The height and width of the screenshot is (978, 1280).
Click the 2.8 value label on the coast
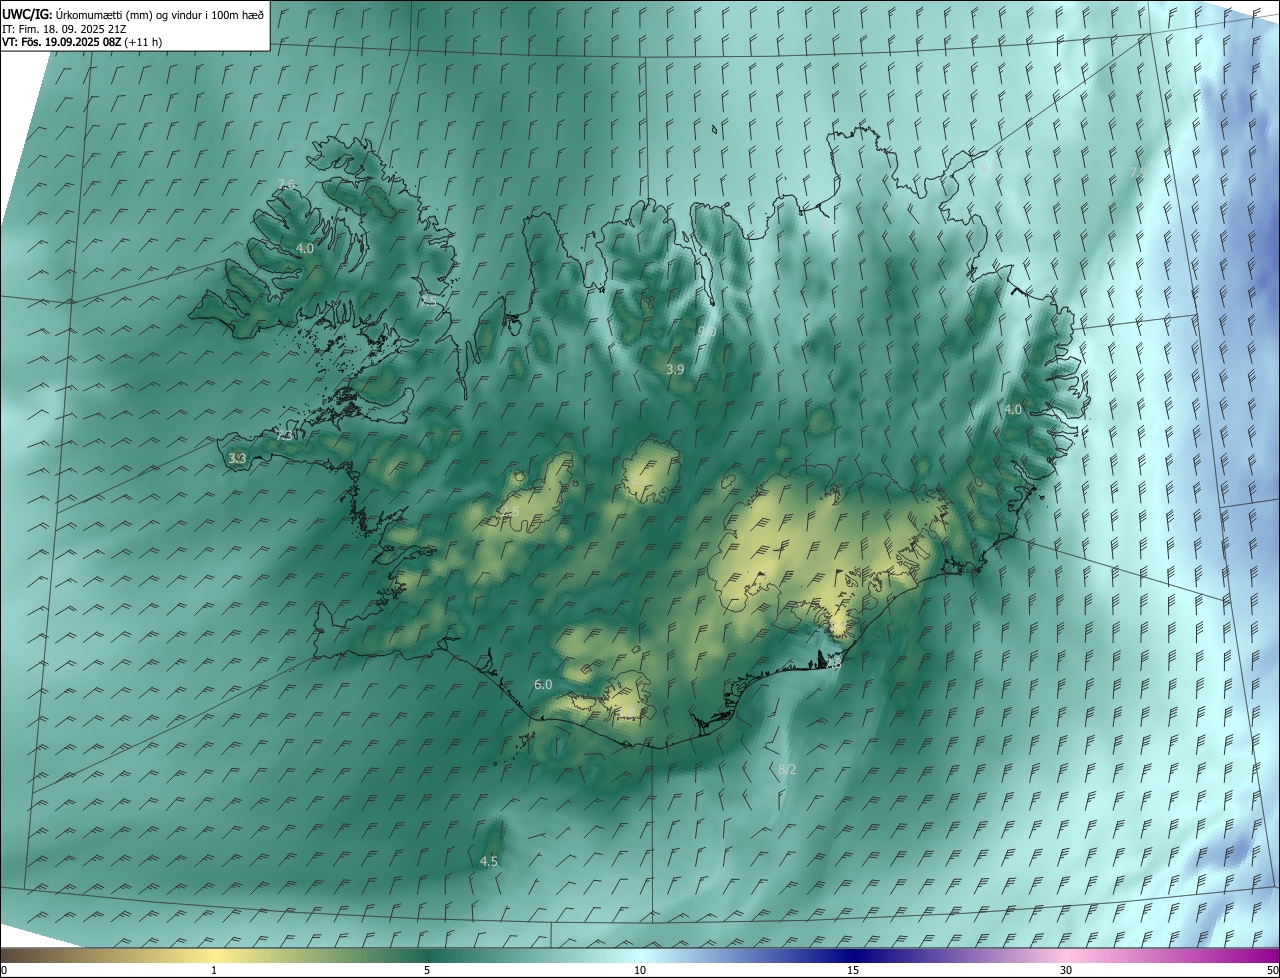tap(833, 663)
